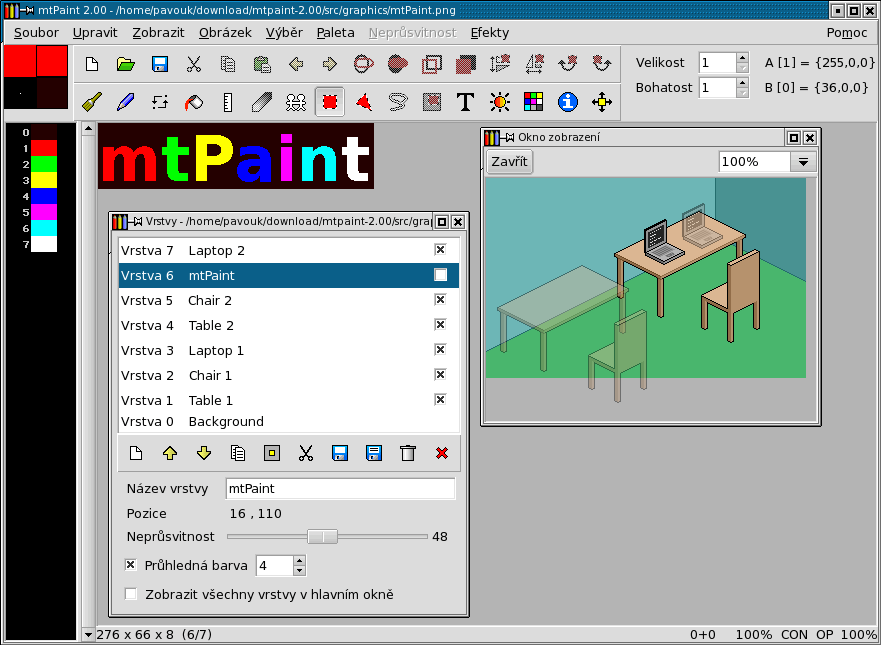The height and width of the screenshot is (645, 881).
Task: Hide the Vrstva 5 Chair 2 layer
Action: pos(440,300)
